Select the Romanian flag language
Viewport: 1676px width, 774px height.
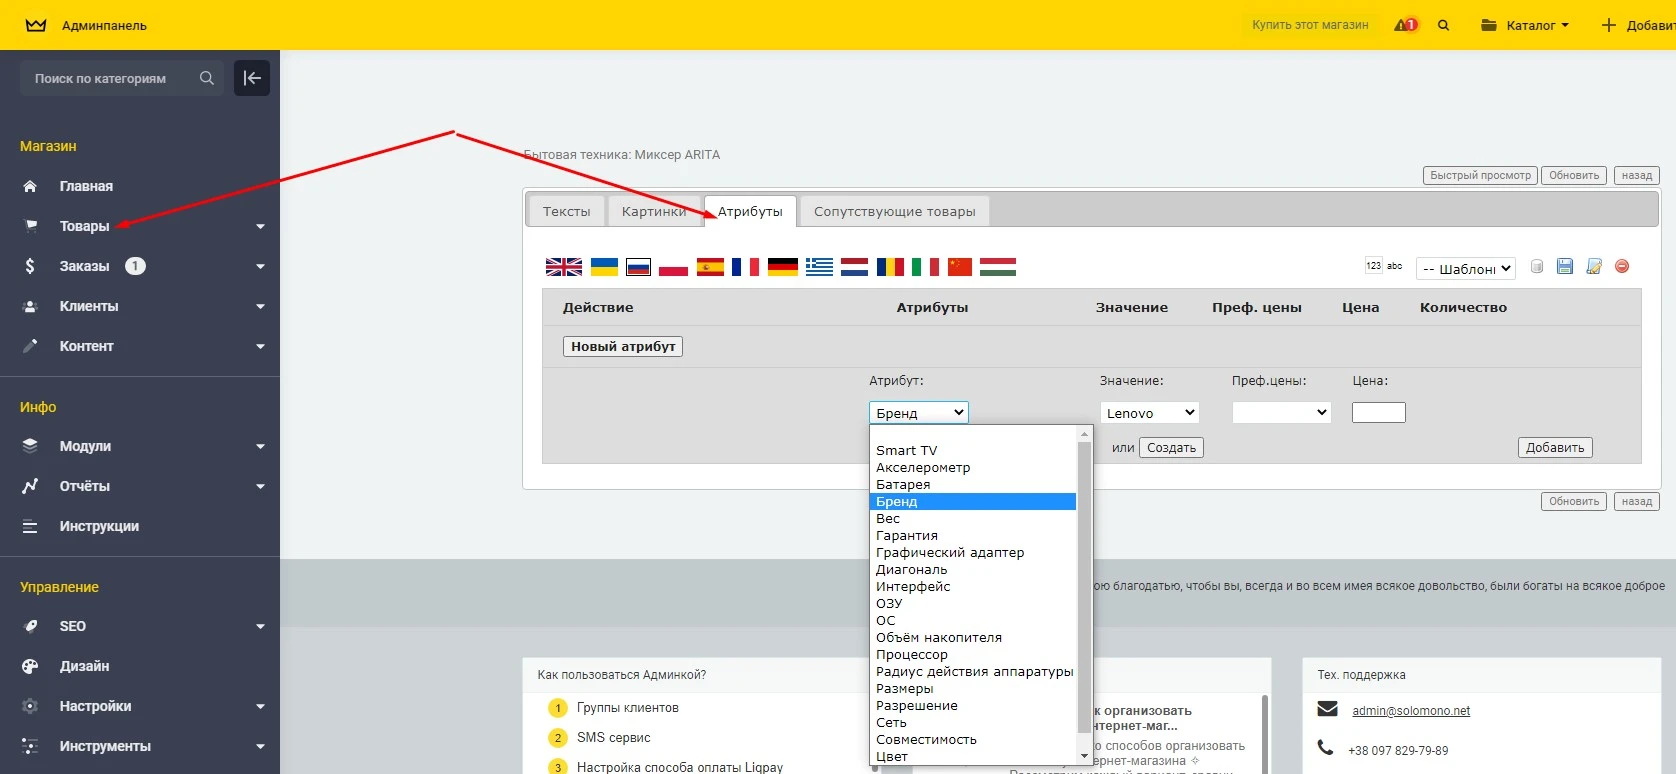[890, 267]
